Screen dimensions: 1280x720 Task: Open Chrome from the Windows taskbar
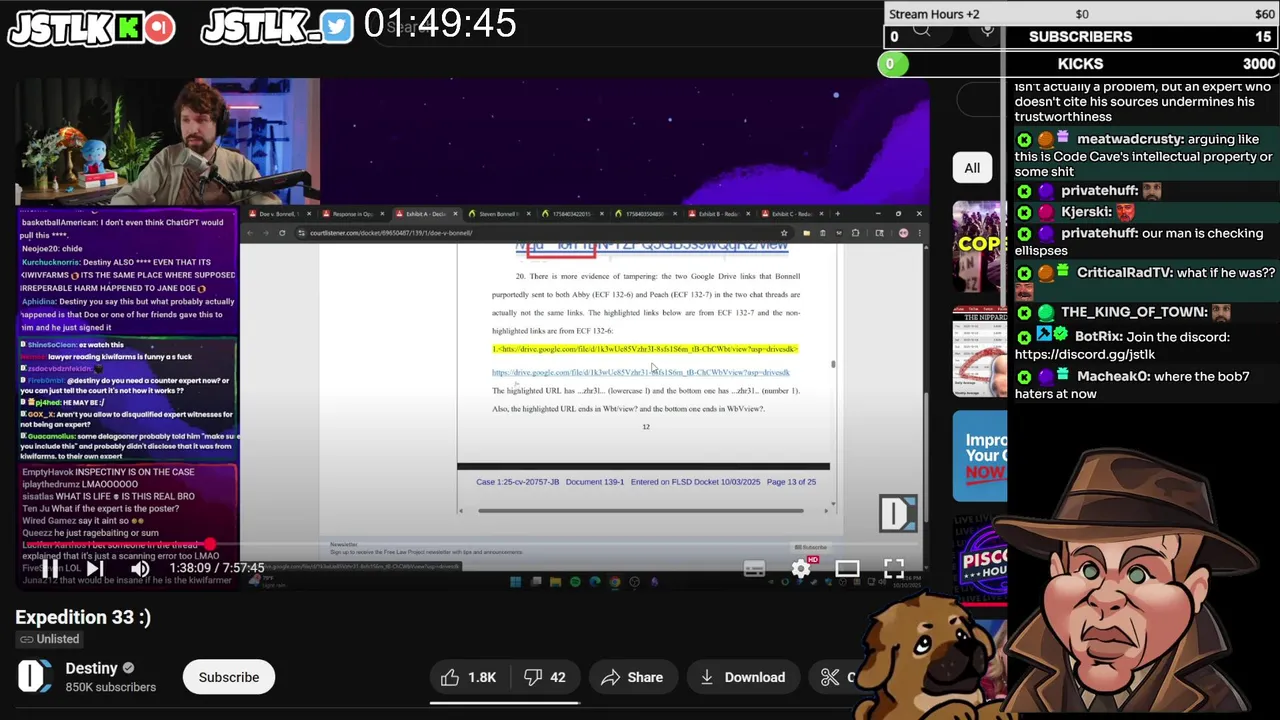click(614, 581)
